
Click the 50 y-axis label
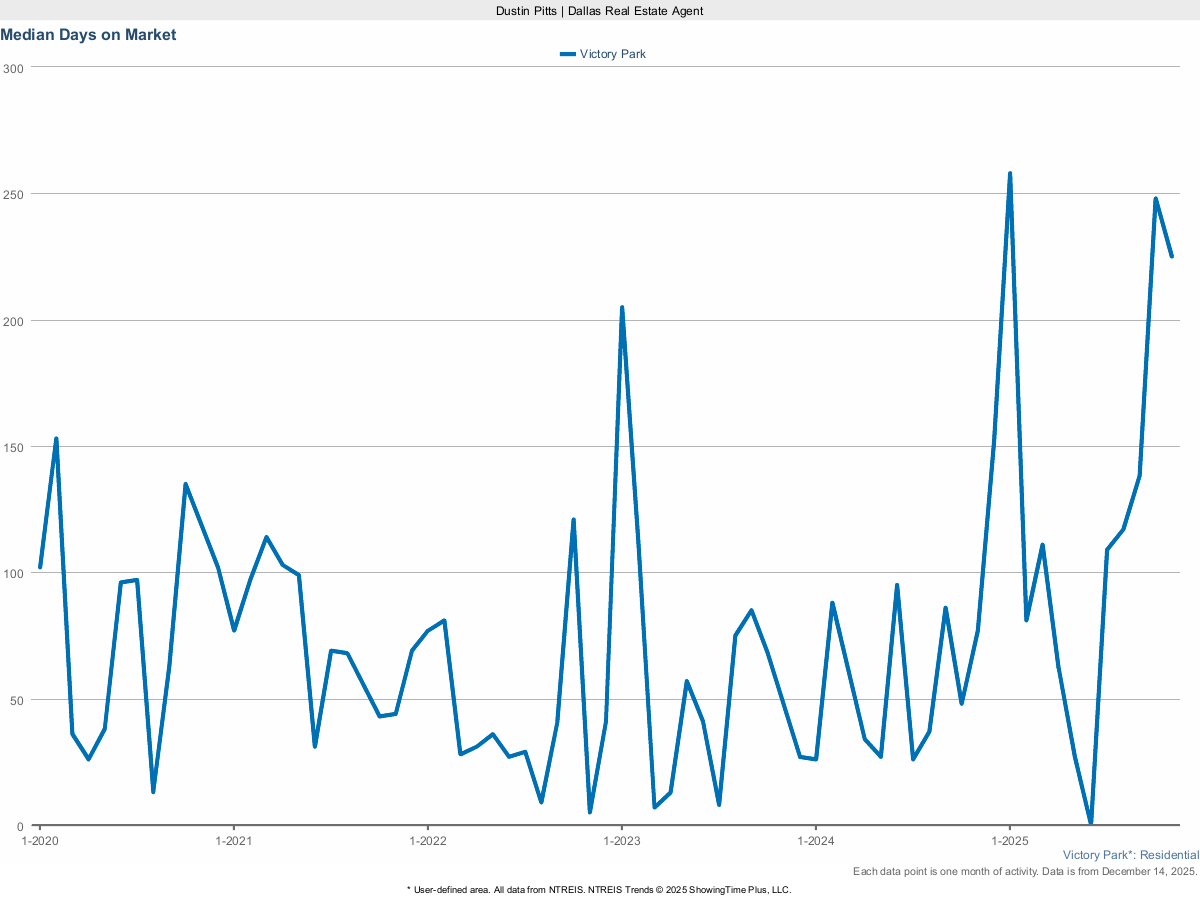pyautogui.click(x=15, y=700)
